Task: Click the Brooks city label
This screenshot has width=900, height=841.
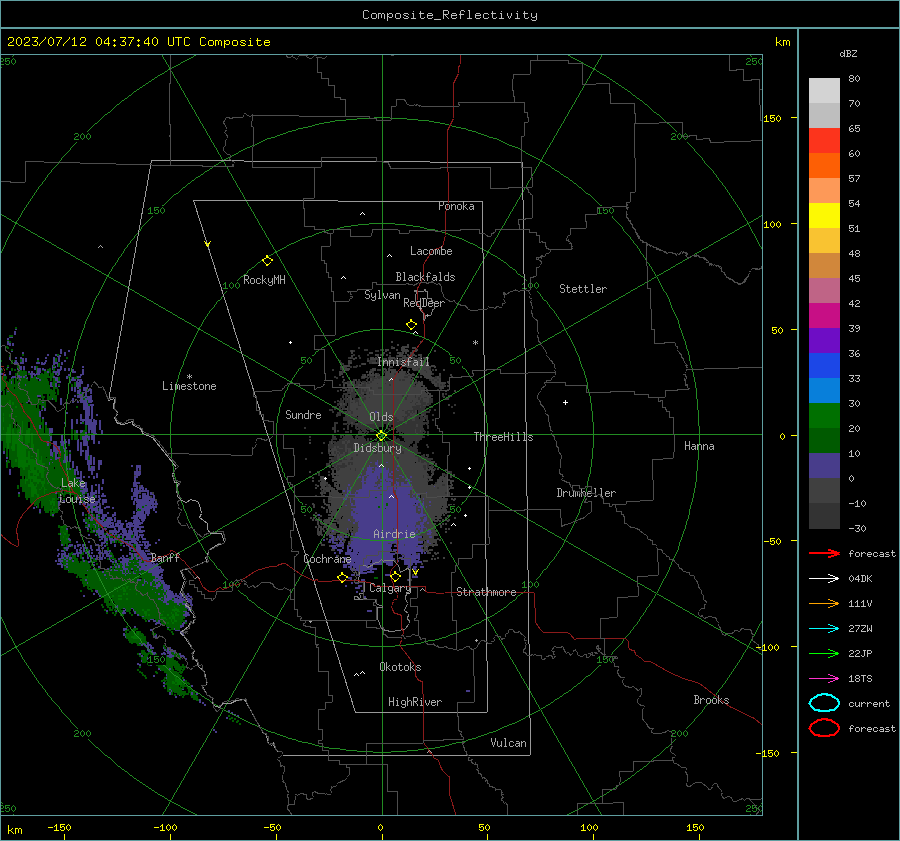Action: coord(711,700)
